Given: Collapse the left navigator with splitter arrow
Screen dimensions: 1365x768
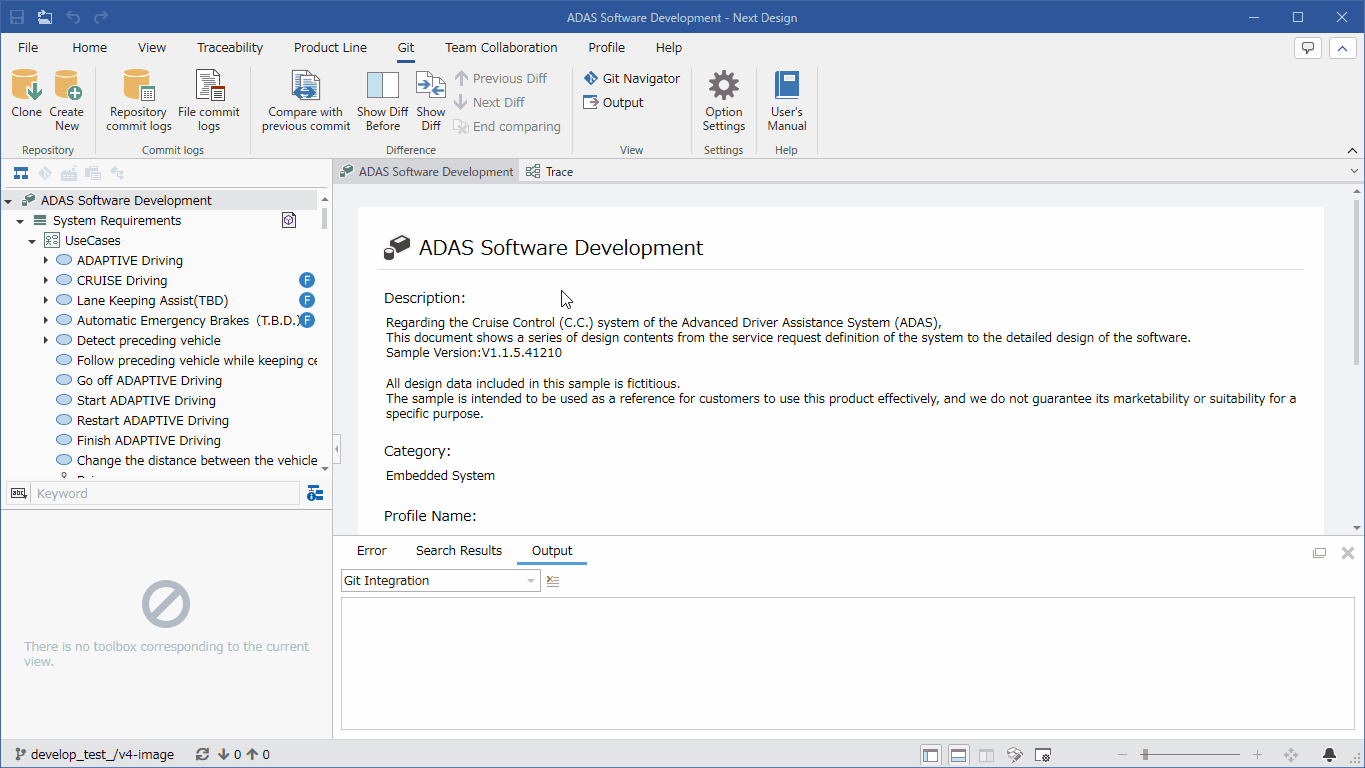Looking at the screenshot, I should [337, 450].
